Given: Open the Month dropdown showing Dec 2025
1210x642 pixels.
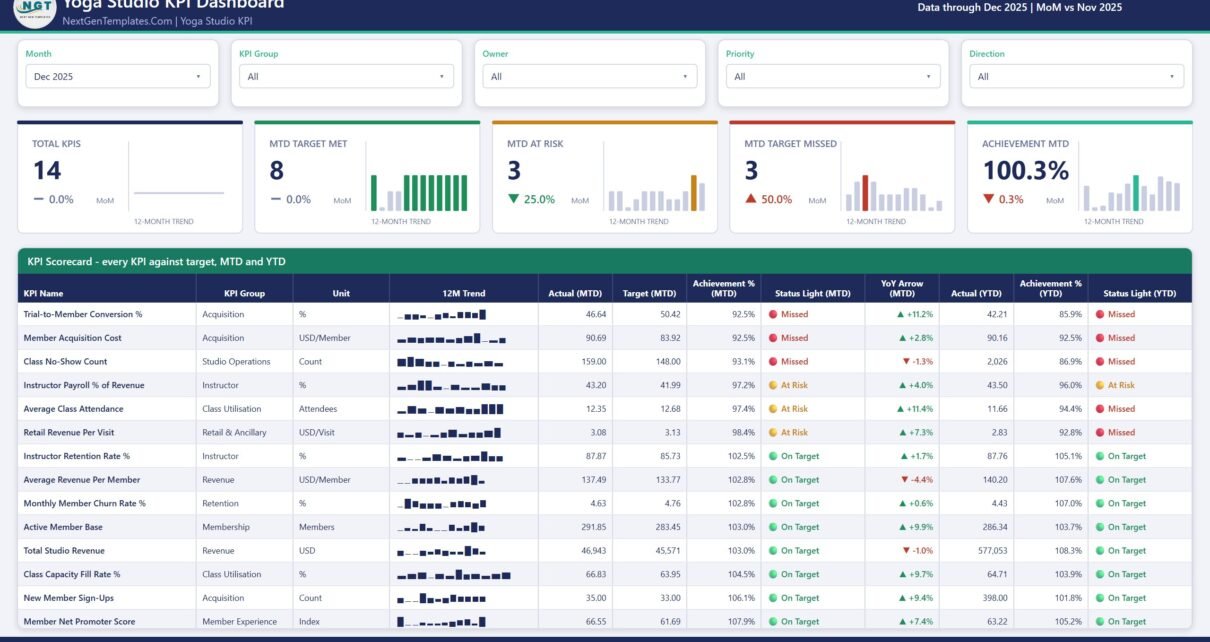Looking at the screenshot, I should tap(118, 76).
